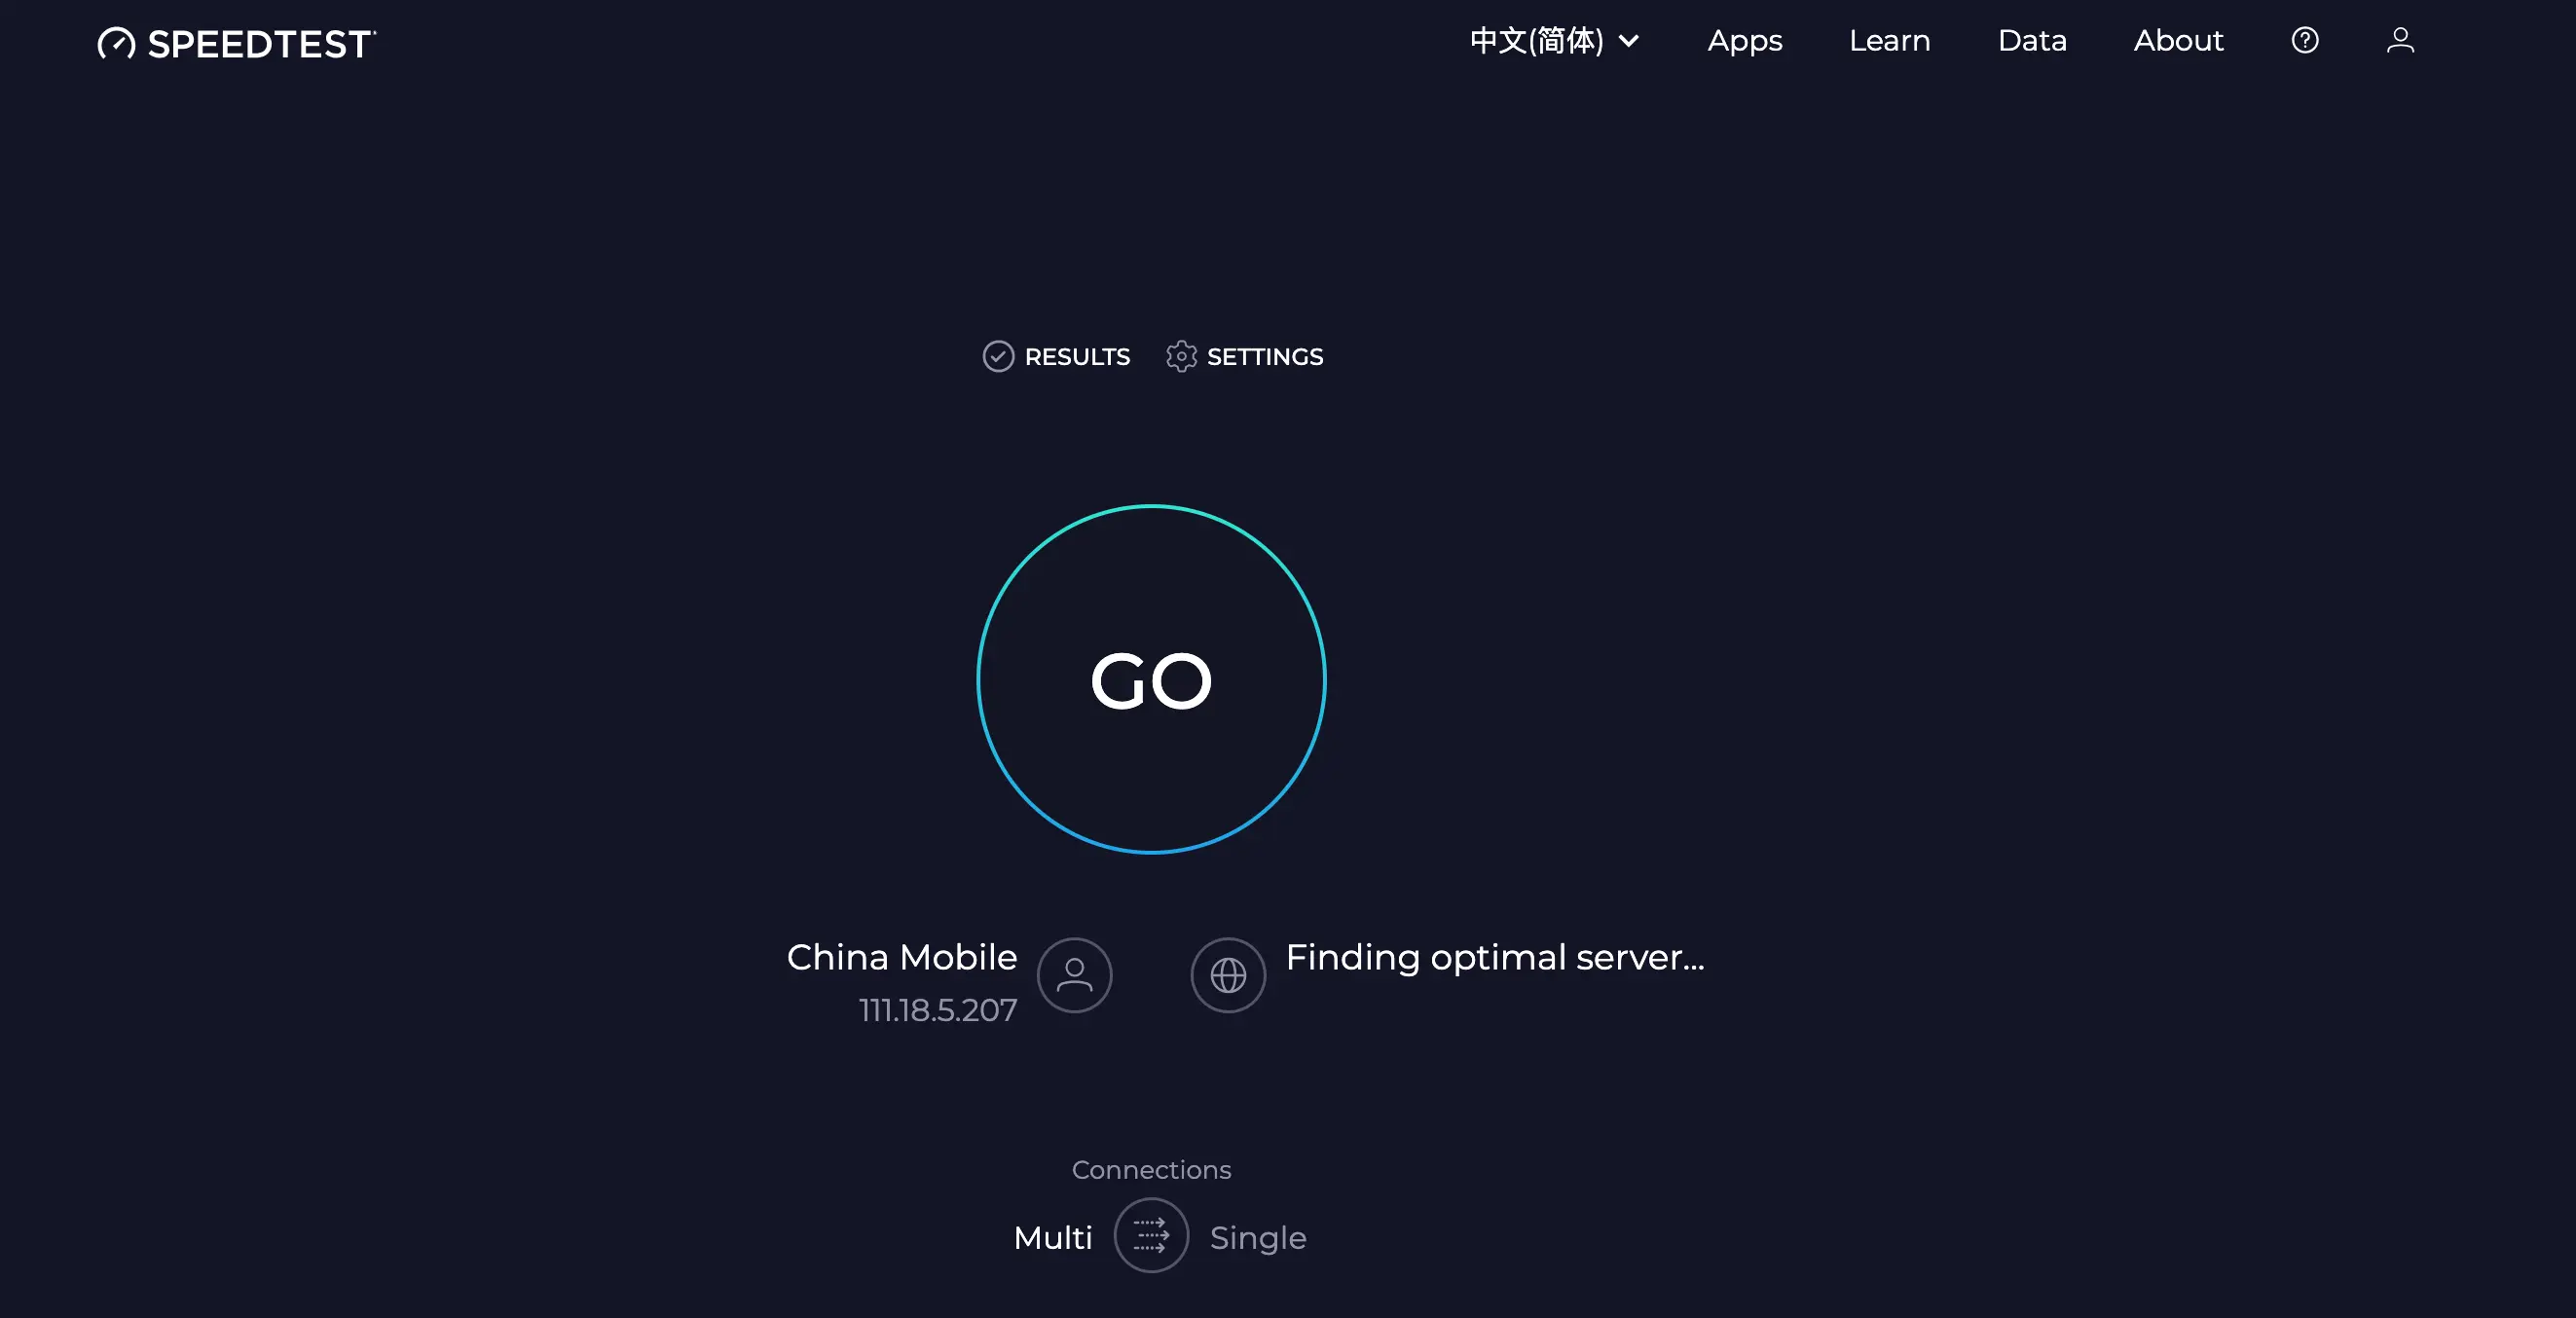Screen dimensions: 2576x1318
Task: Open the user account profile icon
Action: 2400,40
